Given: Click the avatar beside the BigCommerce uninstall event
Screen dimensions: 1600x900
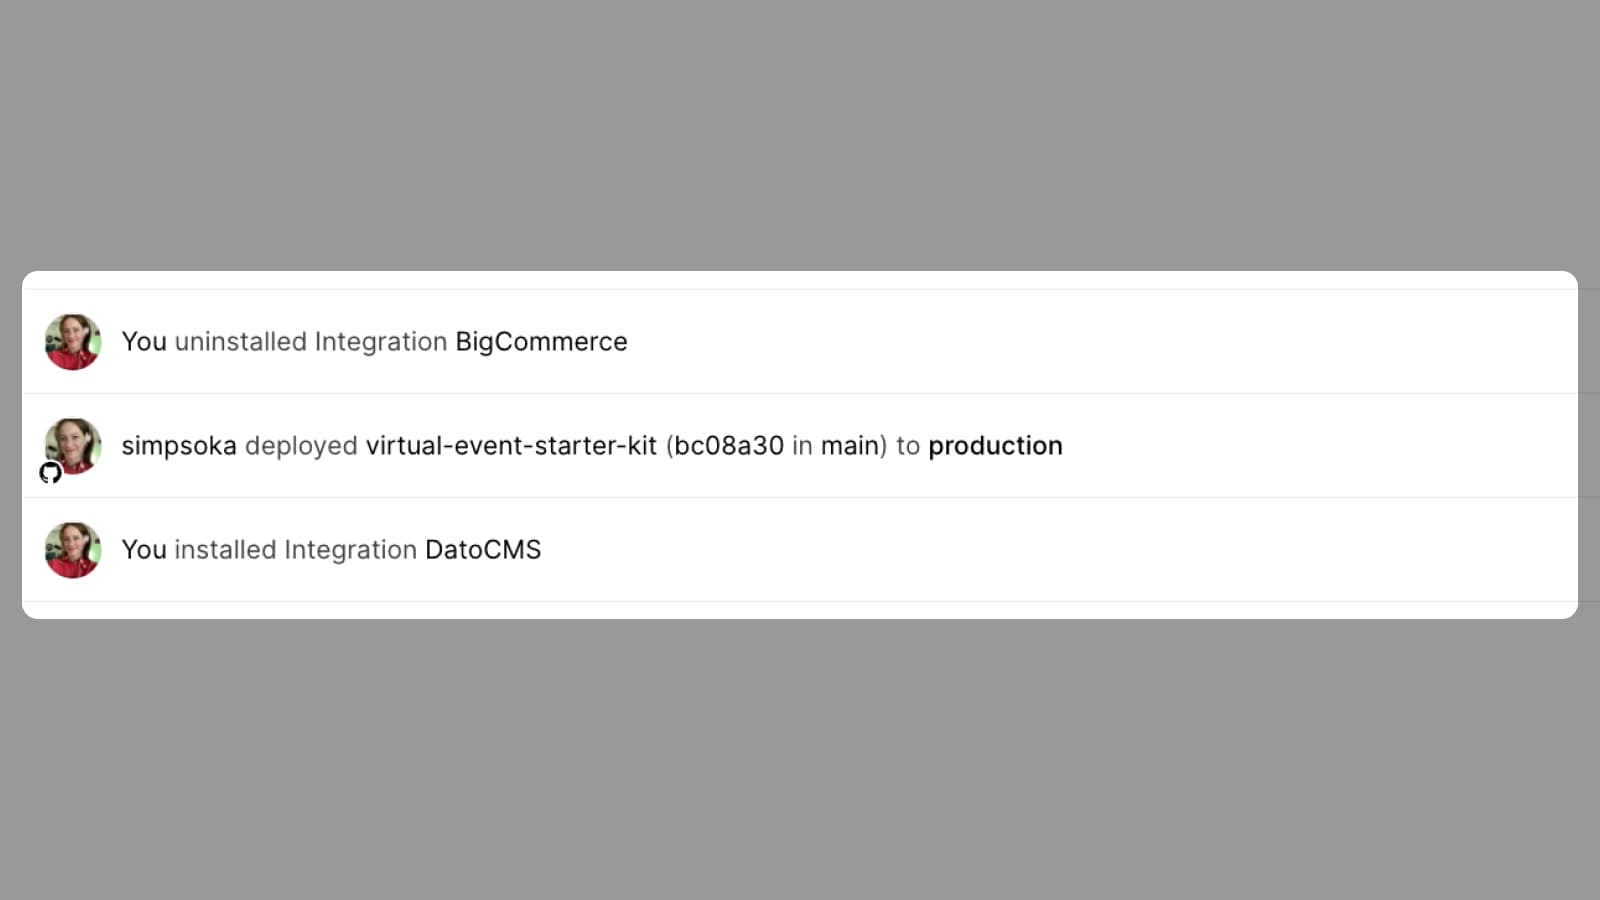Looking at the screenshot, I should coord(73,342).
